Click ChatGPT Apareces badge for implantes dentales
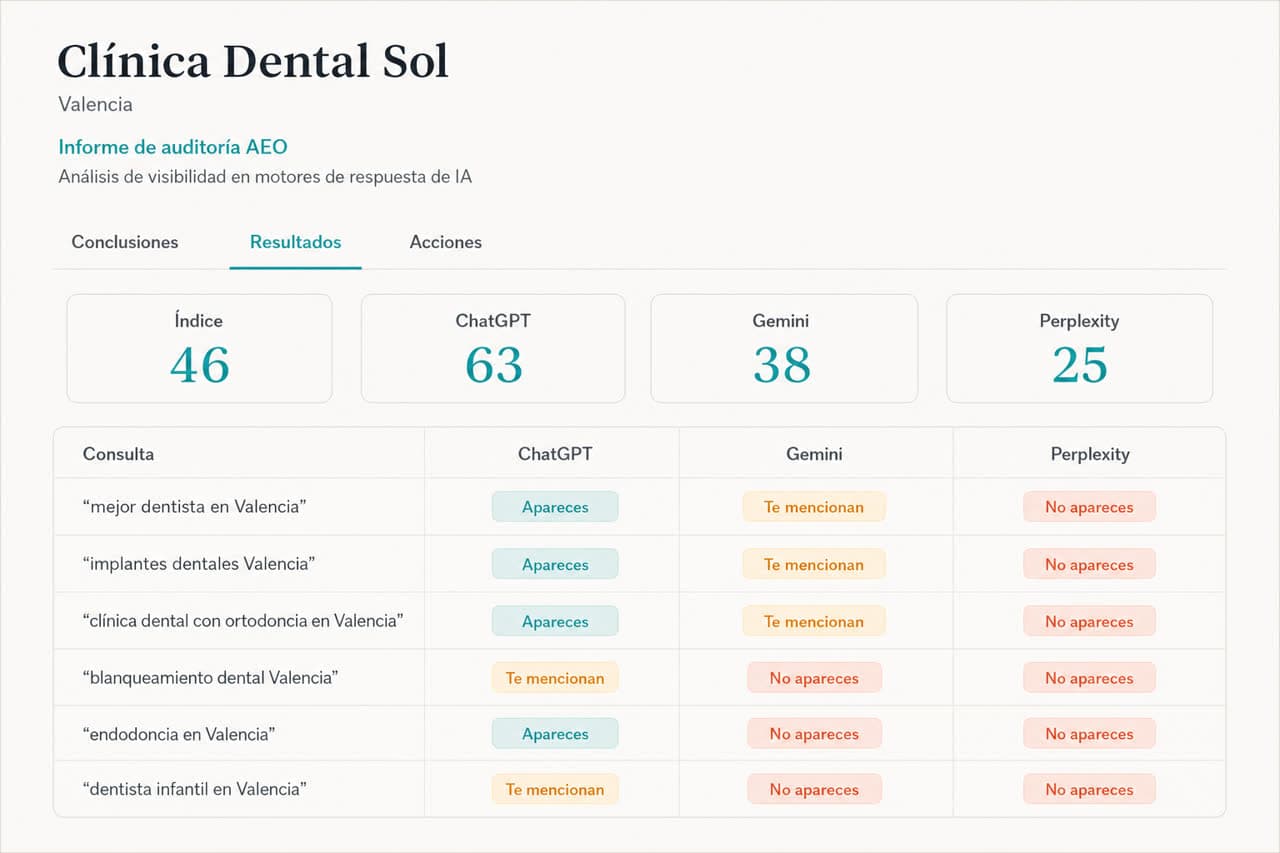 [x=555, y=564]
